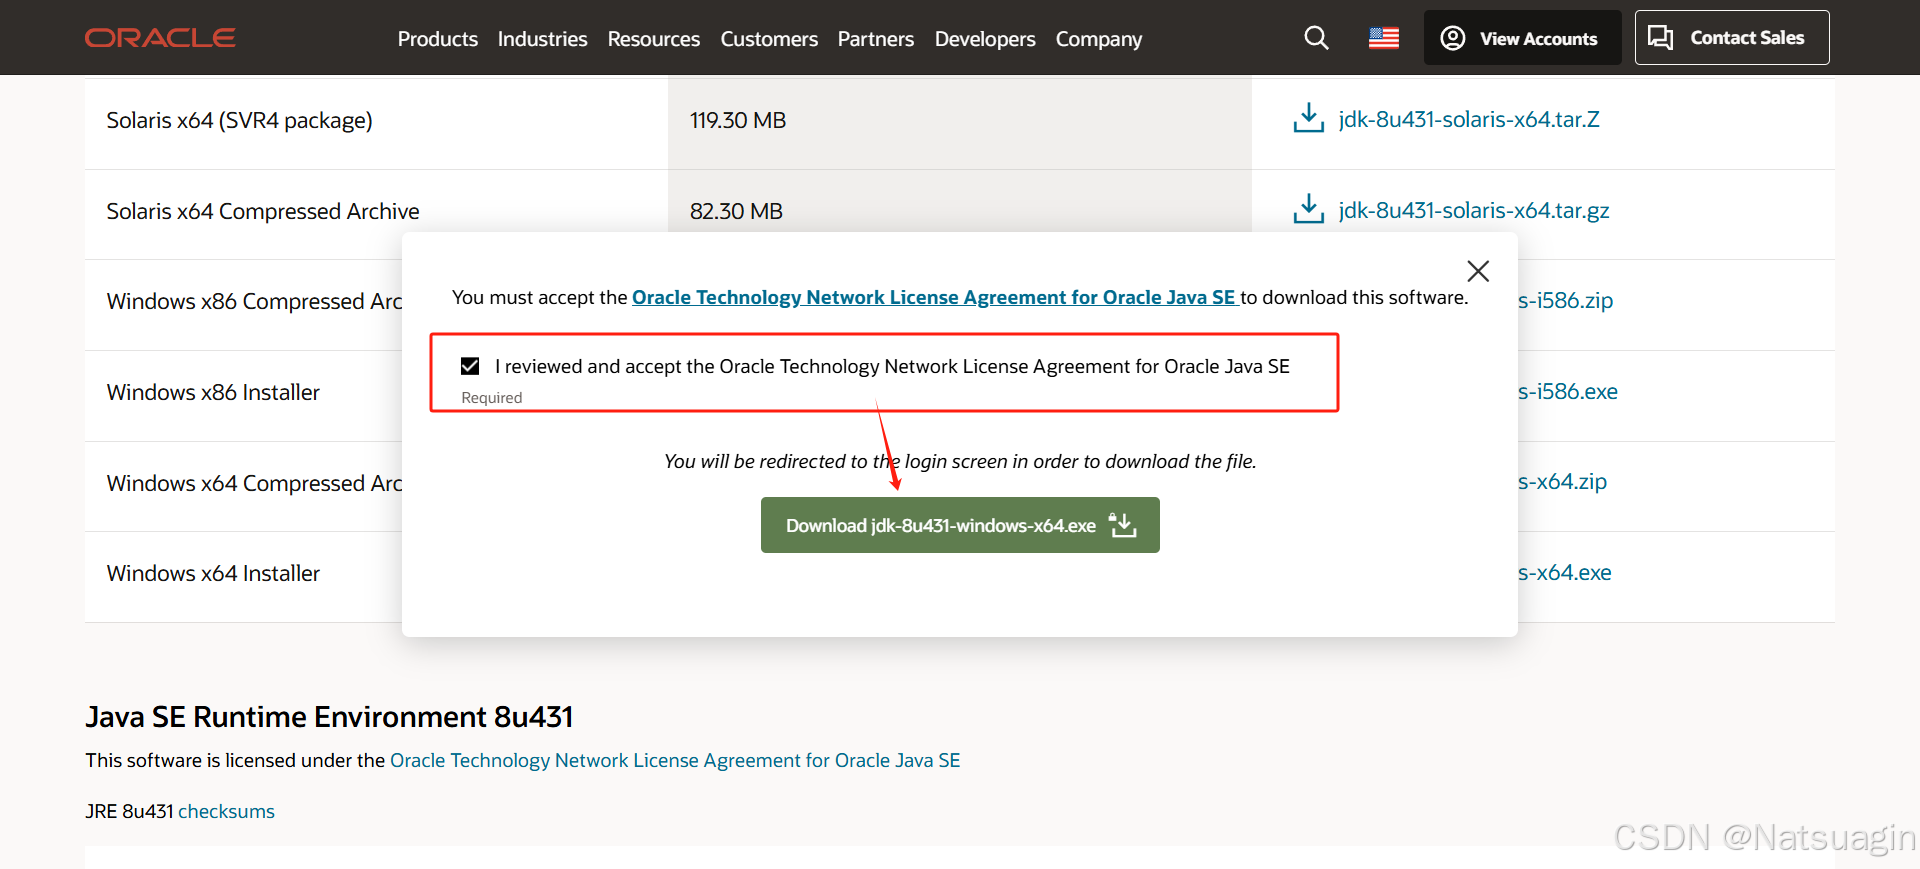
Task: Download jdk-8u431-solaris-x64.tar.gz link
Action: point(1474,210)
